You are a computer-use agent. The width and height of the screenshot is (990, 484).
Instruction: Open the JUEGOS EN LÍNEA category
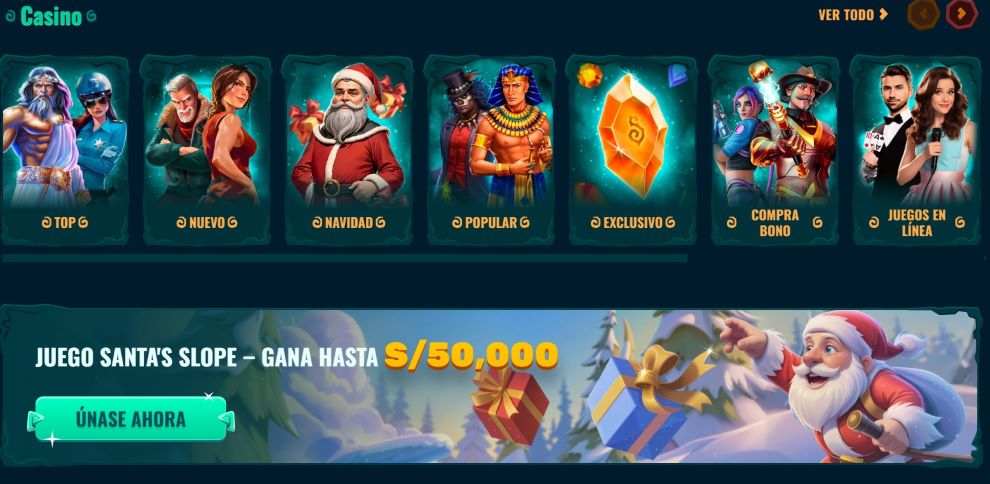916,150
